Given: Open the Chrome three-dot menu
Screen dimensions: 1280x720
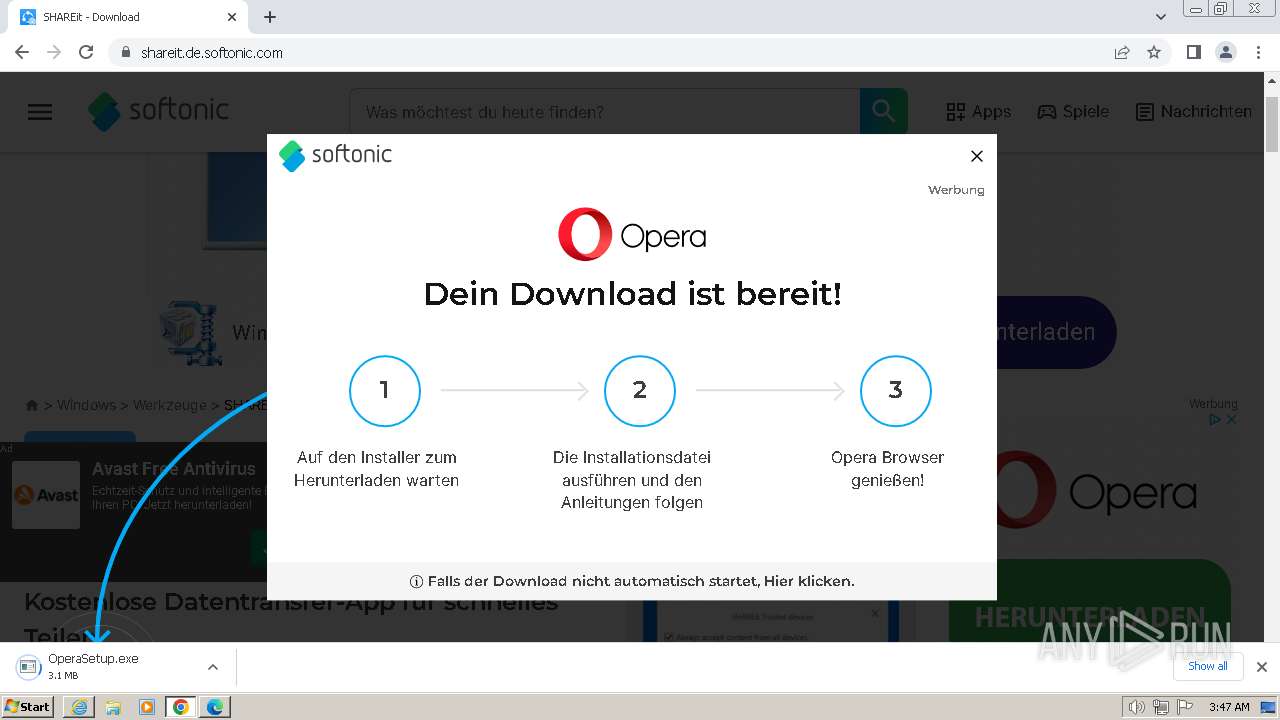Looking at the screenshot, I should pyautogui.click(x=1258, y=52).
